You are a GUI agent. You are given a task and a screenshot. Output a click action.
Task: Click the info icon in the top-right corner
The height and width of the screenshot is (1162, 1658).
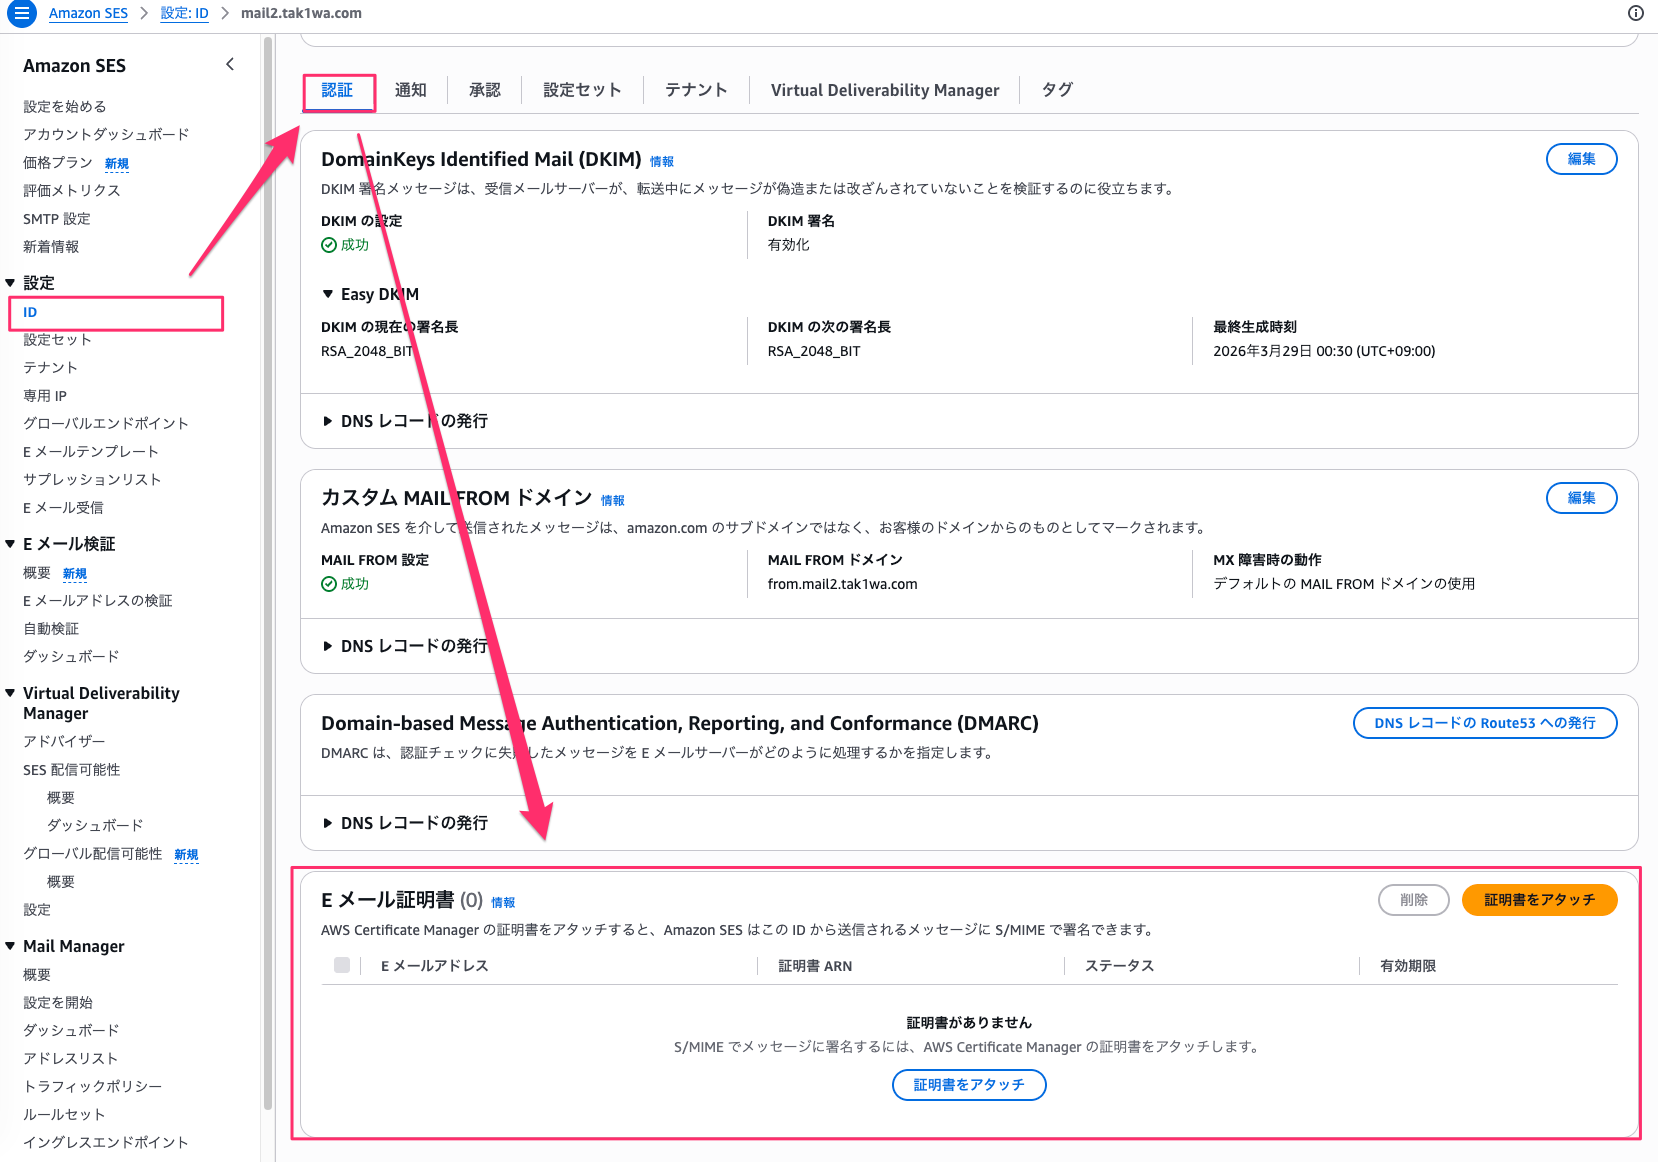click(1636, 13)
